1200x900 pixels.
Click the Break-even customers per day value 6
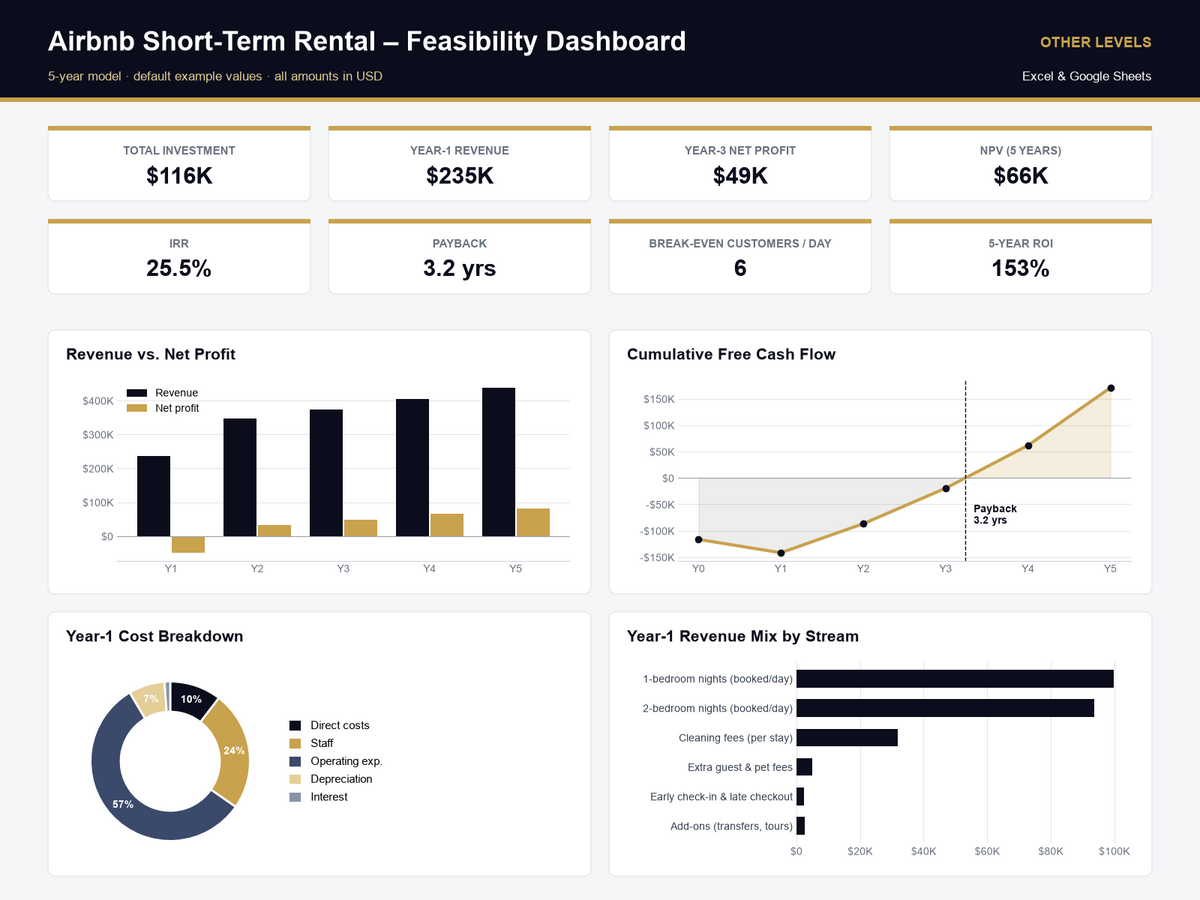[740, 269]
